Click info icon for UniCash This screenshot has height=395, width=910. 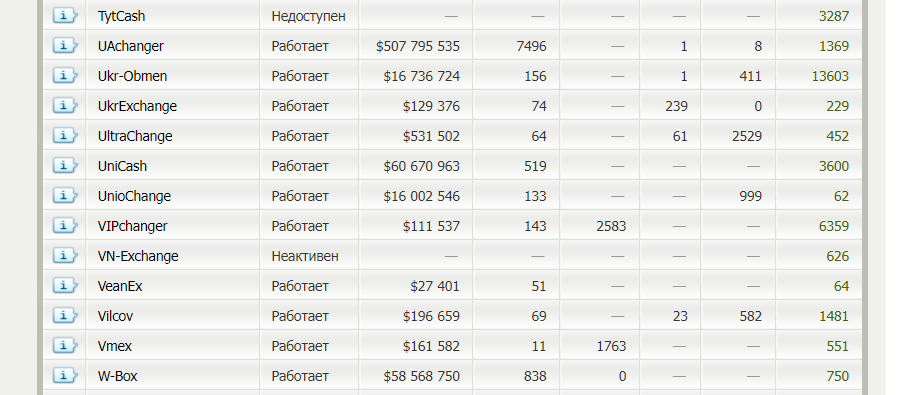(x=65, y=165)
